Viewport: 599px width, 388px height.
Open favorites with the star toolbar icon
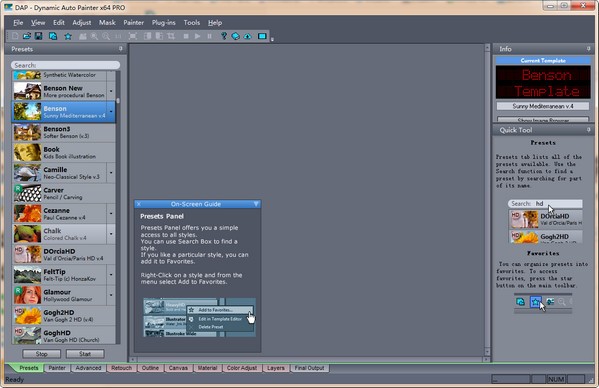tap(68, 36)
